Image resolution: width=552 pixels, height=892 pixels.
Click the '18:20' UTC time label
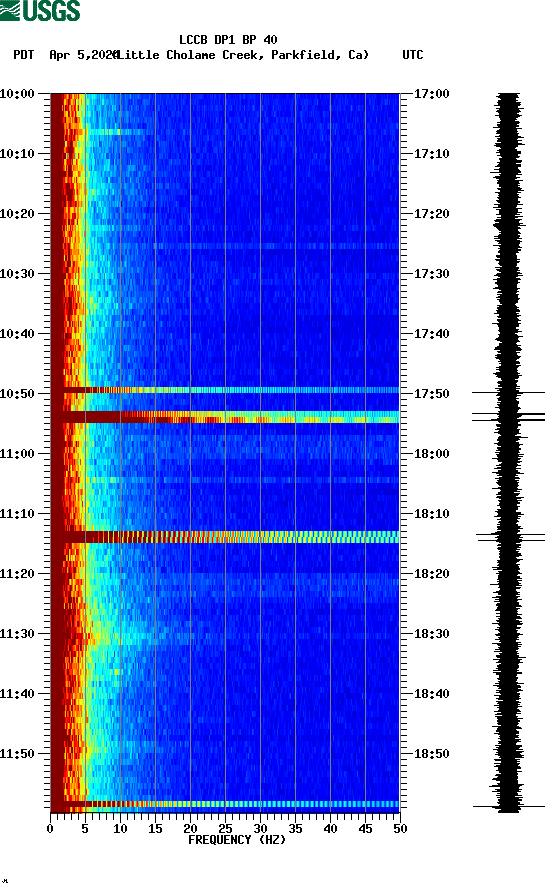pyautogui.click(x=431, y=573)
